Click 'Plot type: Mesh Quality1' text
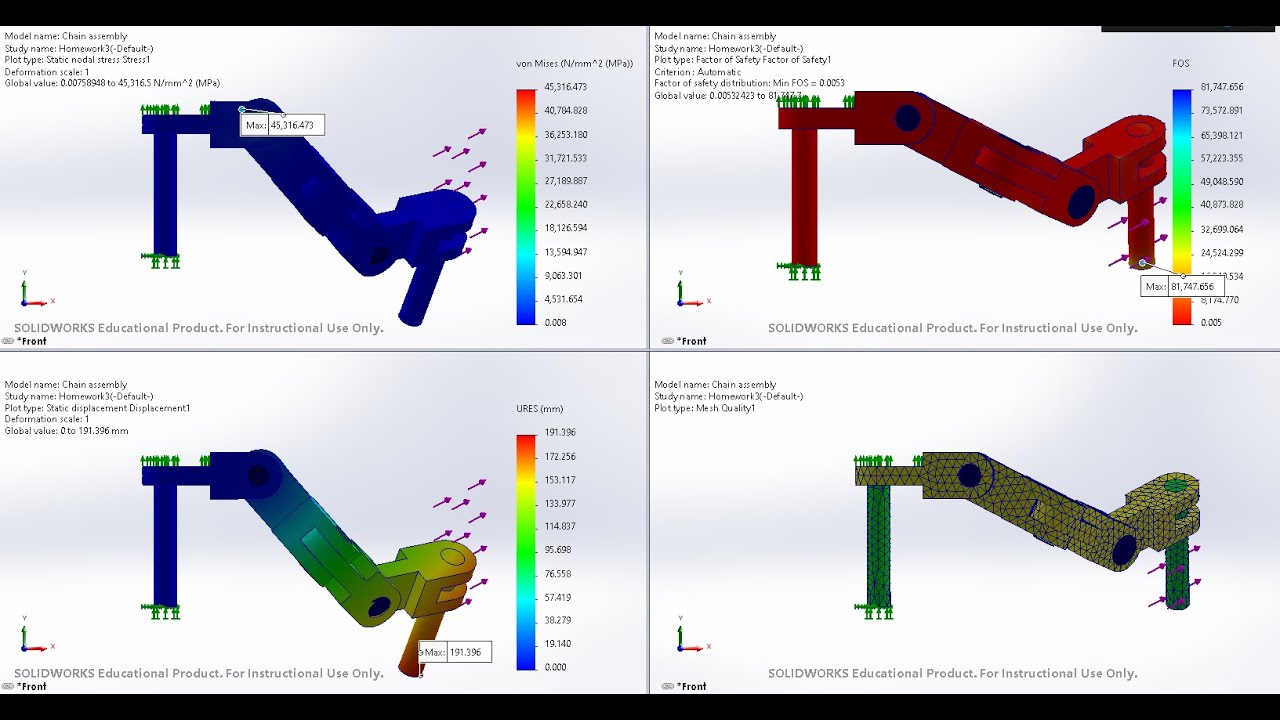The image size is (1280, 720). click(704, 408)
